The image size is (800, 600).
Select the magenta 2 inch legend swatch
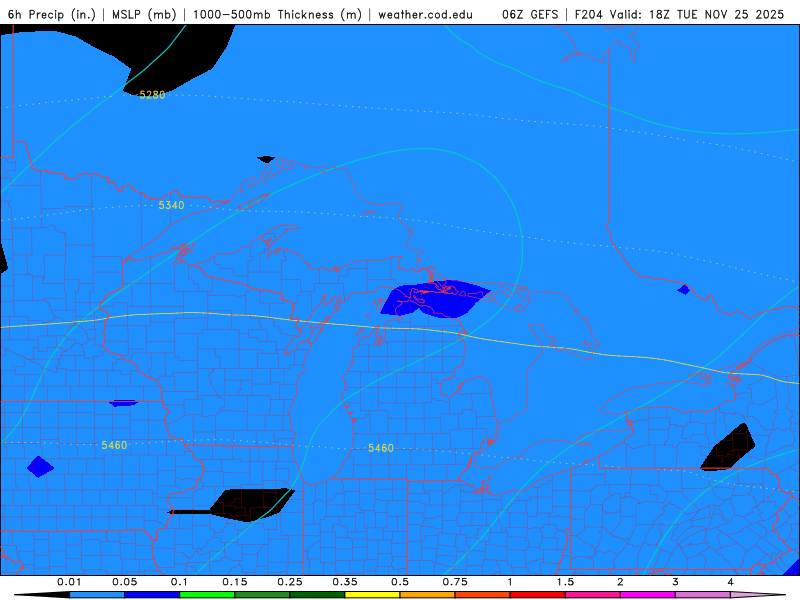click(x=648, y=595)
